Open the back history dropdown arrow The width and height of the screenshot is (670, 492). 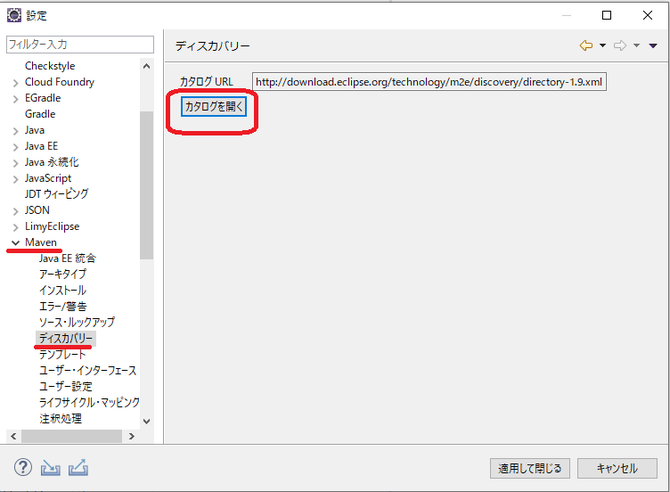(x=602, y=45)
